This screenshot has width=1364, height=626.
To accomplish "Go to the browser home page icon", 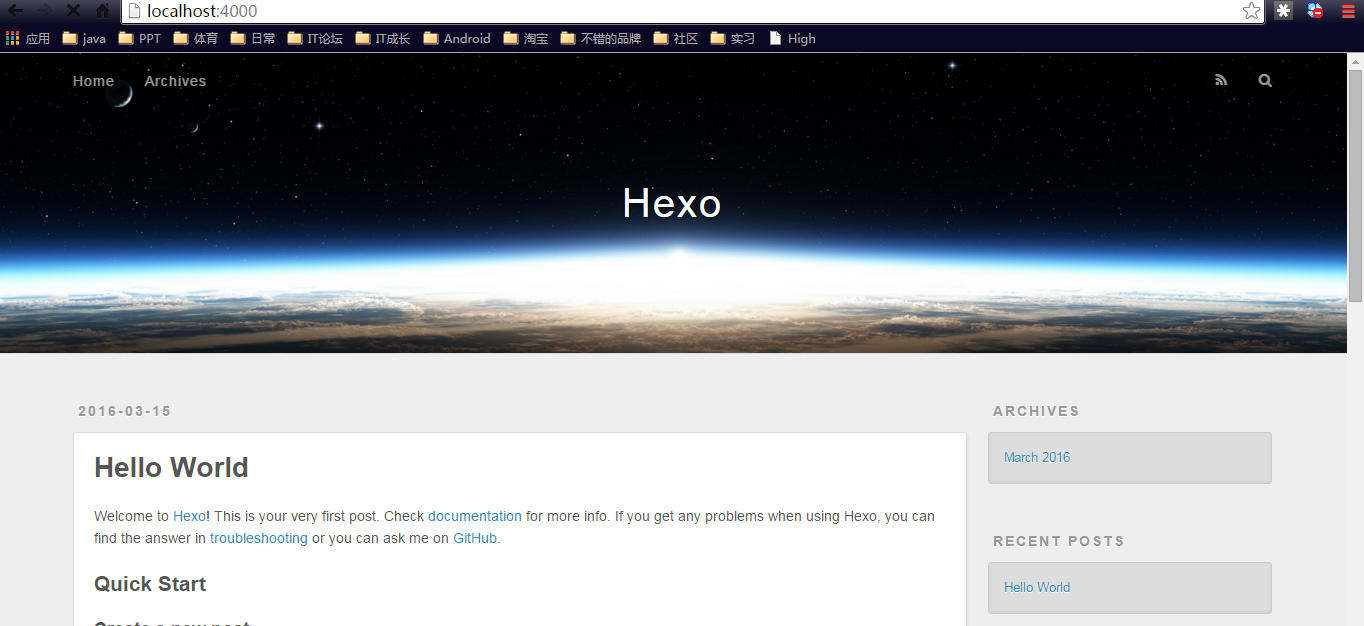I will tap(102, 11).
